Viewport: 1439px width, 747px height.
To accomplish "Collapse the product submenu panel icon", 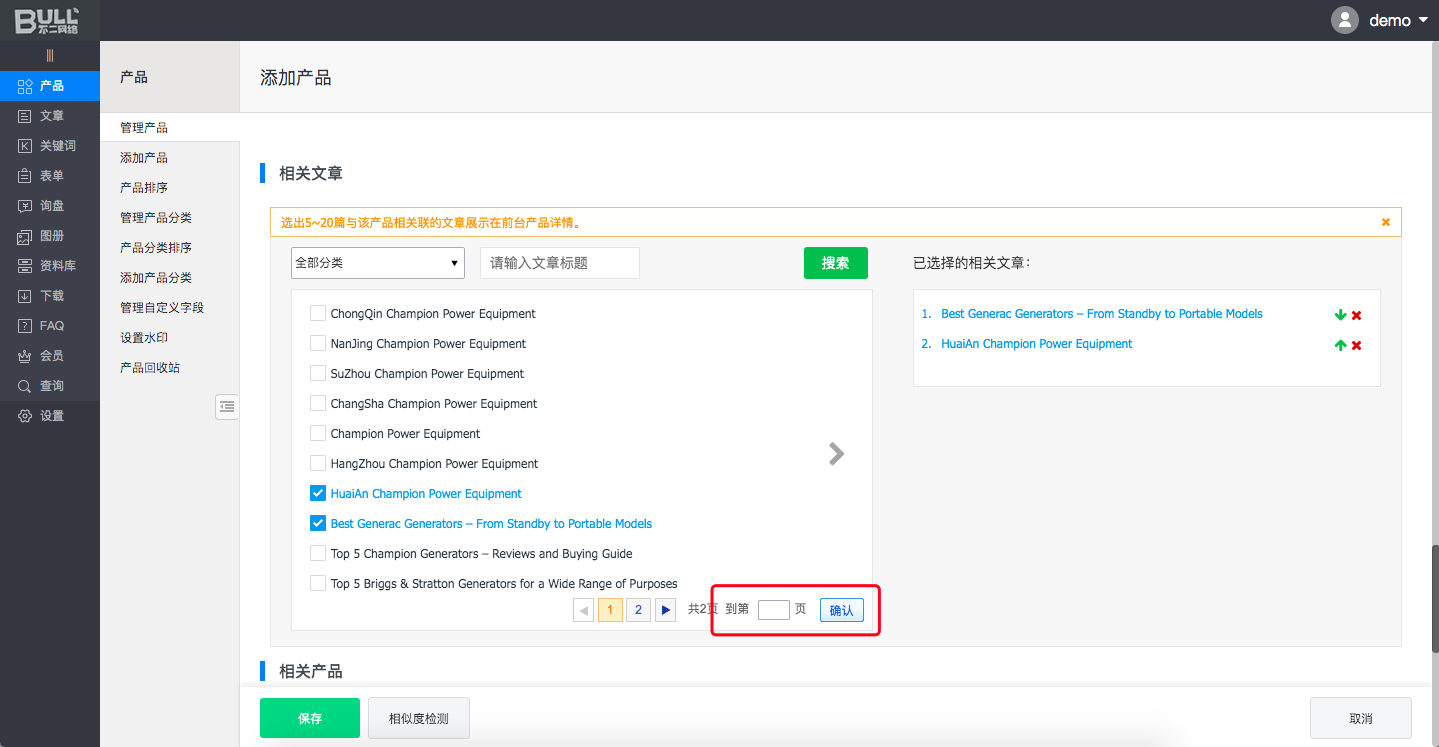I will [x=227, y=406].
